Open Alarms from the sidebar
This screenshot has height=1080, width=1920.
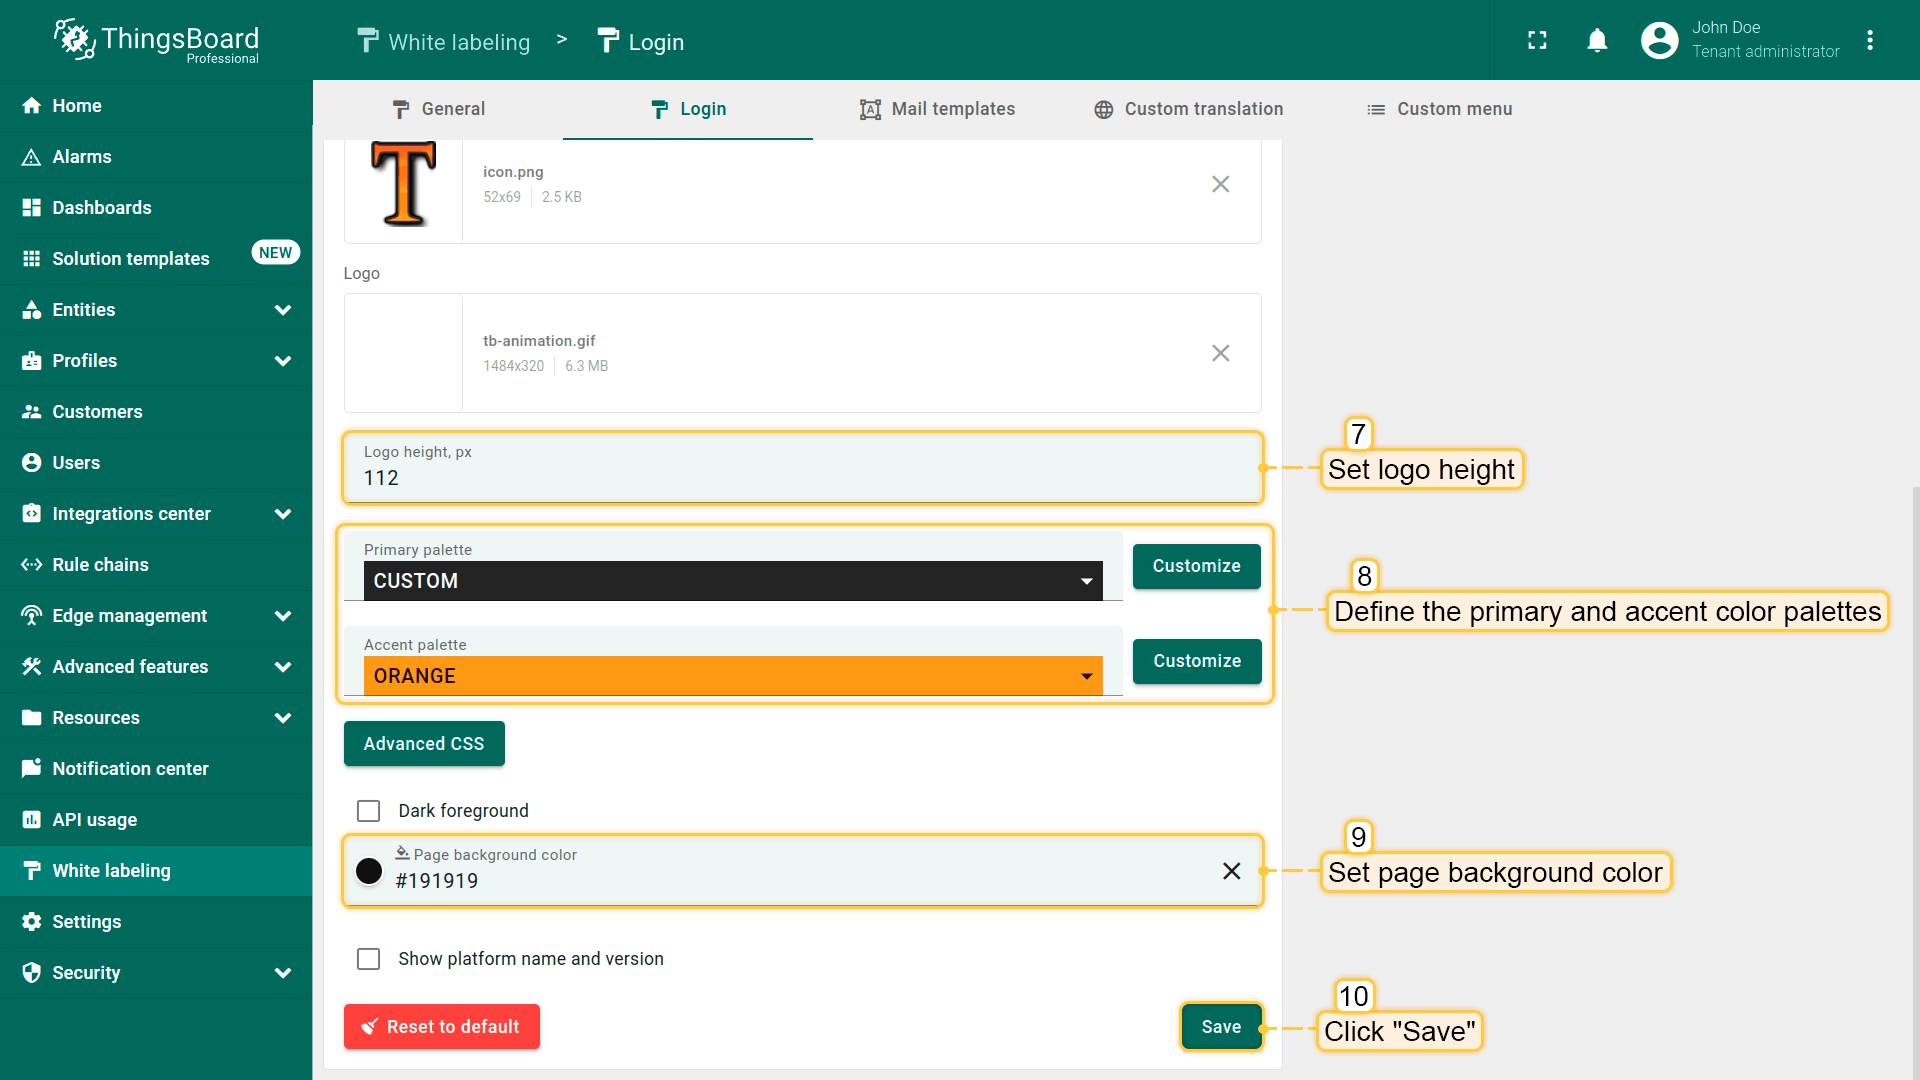pyautogui.click(x=82, y=157)
